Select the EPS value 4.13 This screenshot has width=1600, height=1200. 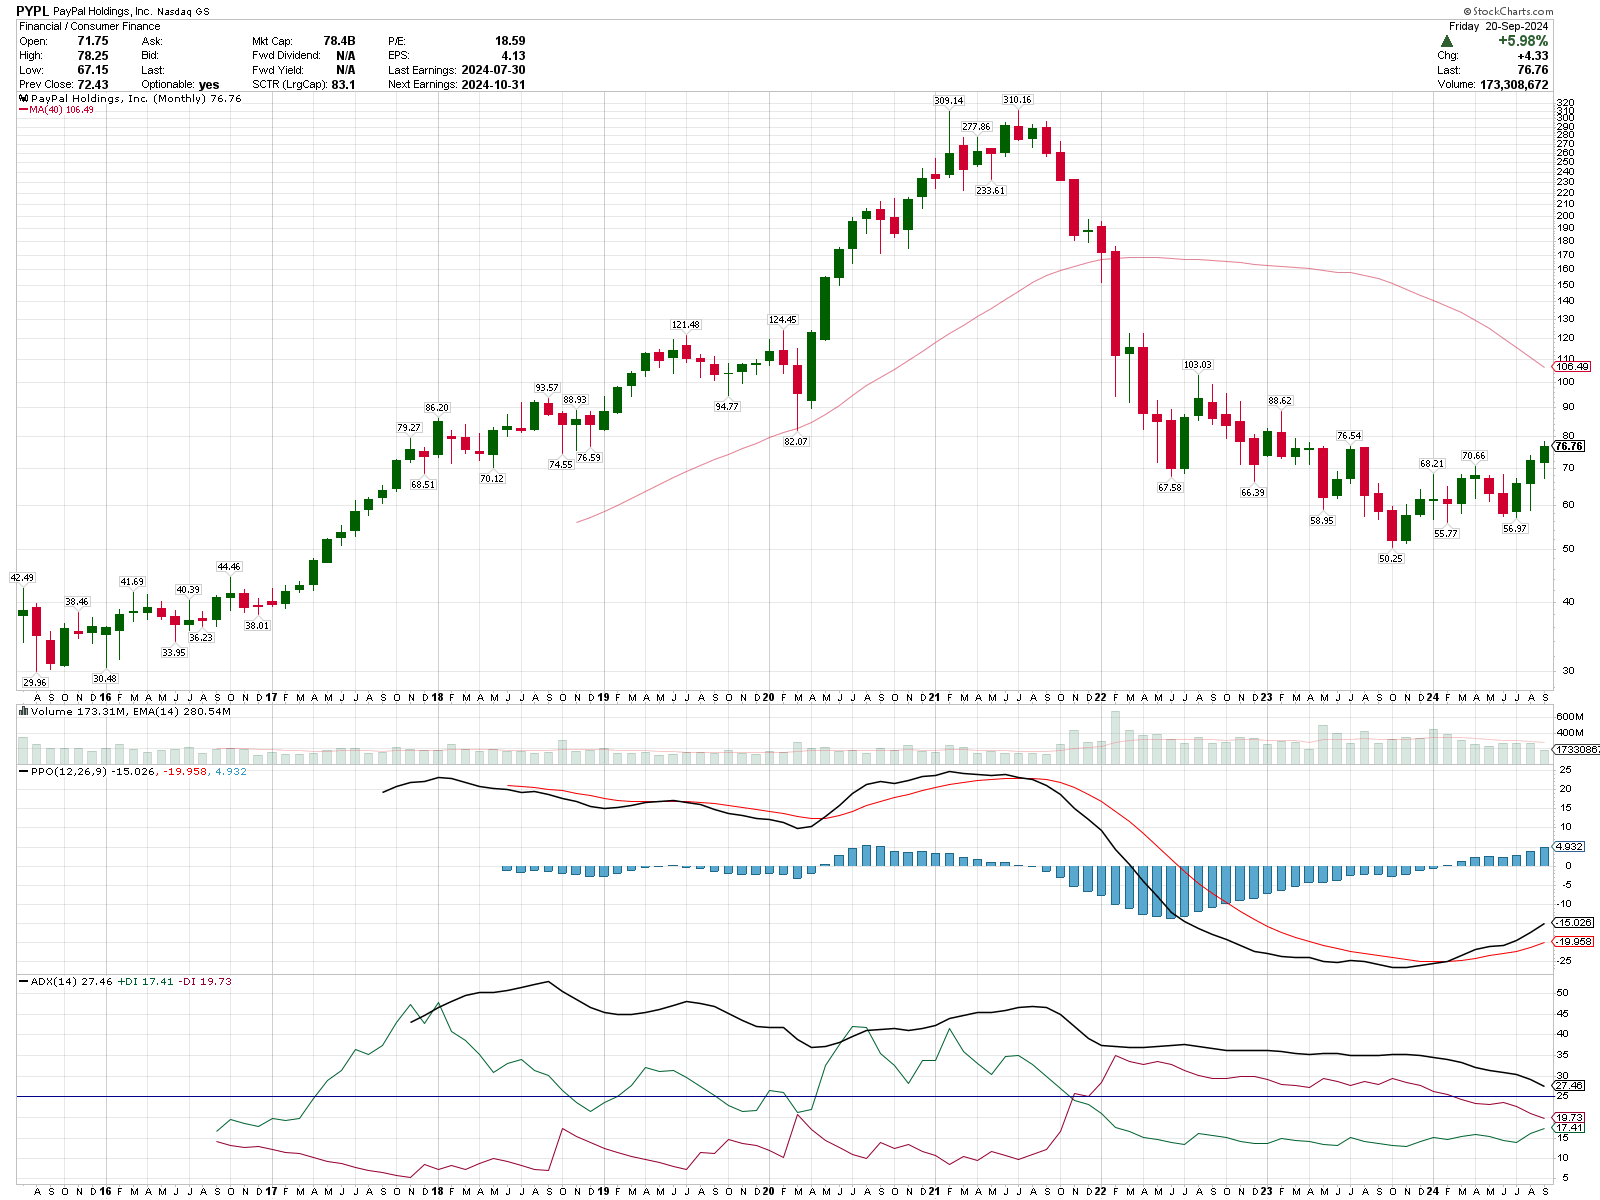coord(513,56)
